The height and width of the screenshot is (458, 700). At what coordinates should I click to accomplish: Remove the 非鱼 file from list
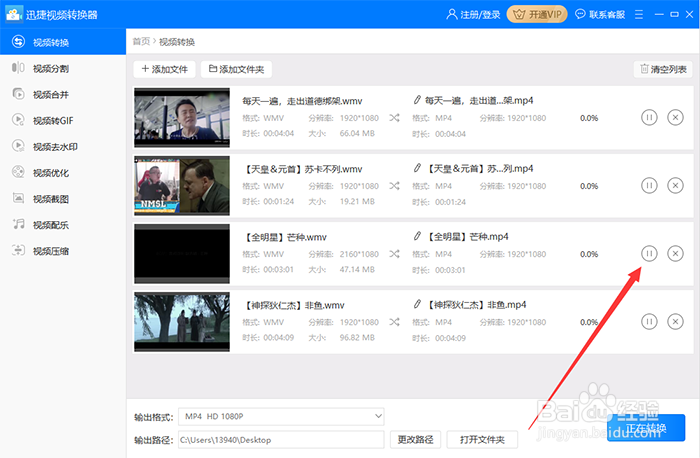(675, 321)
